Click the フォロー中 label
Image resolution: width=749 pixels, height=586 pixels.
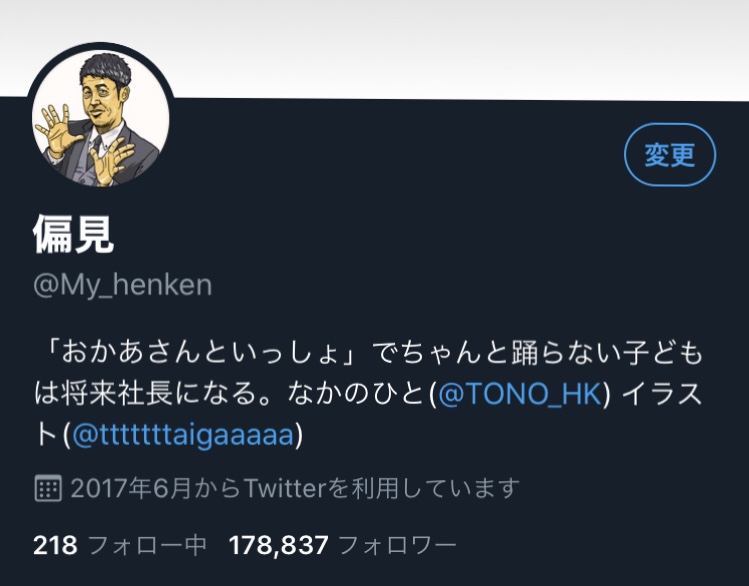pyautogui.click(x=148, y=545)
